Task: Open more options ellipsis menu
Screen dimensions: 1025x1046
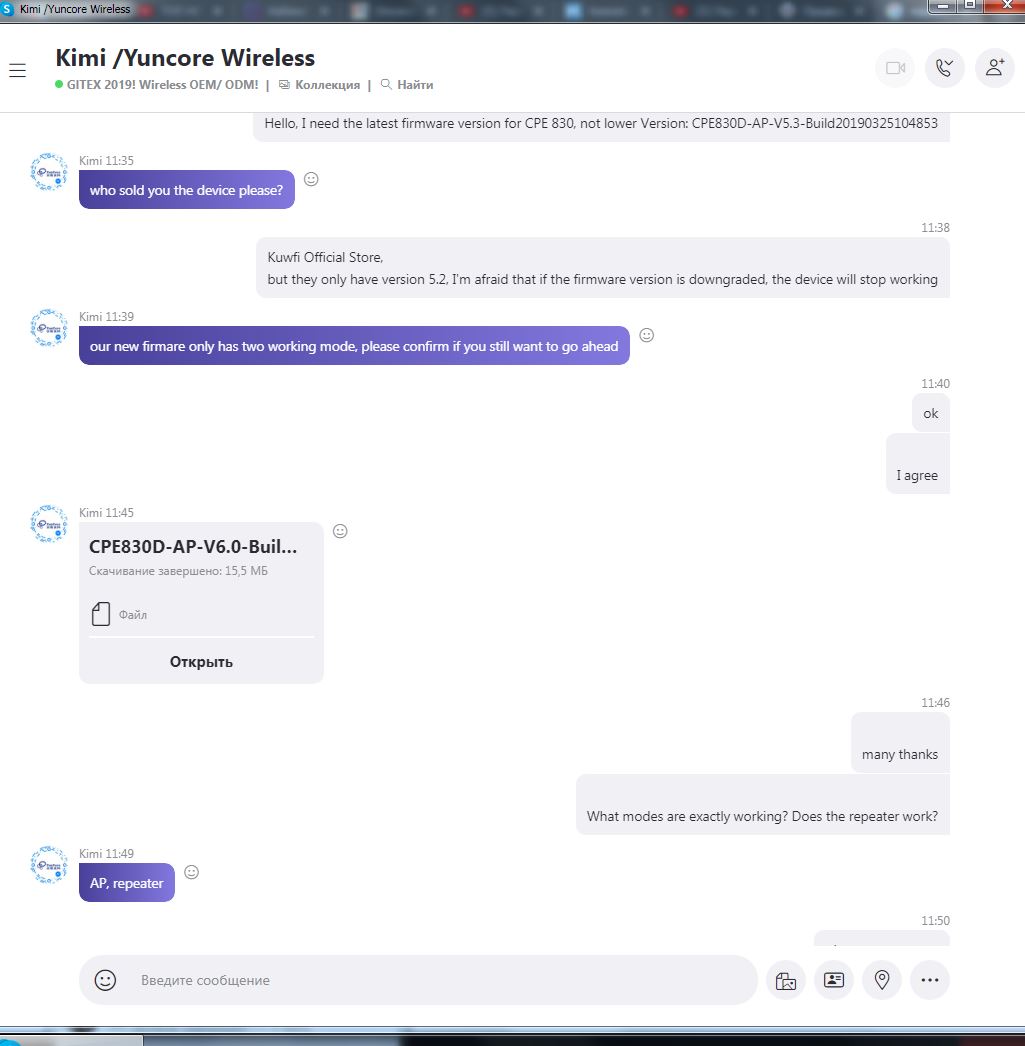Action: pyautogui.click(x=930, y=980)
